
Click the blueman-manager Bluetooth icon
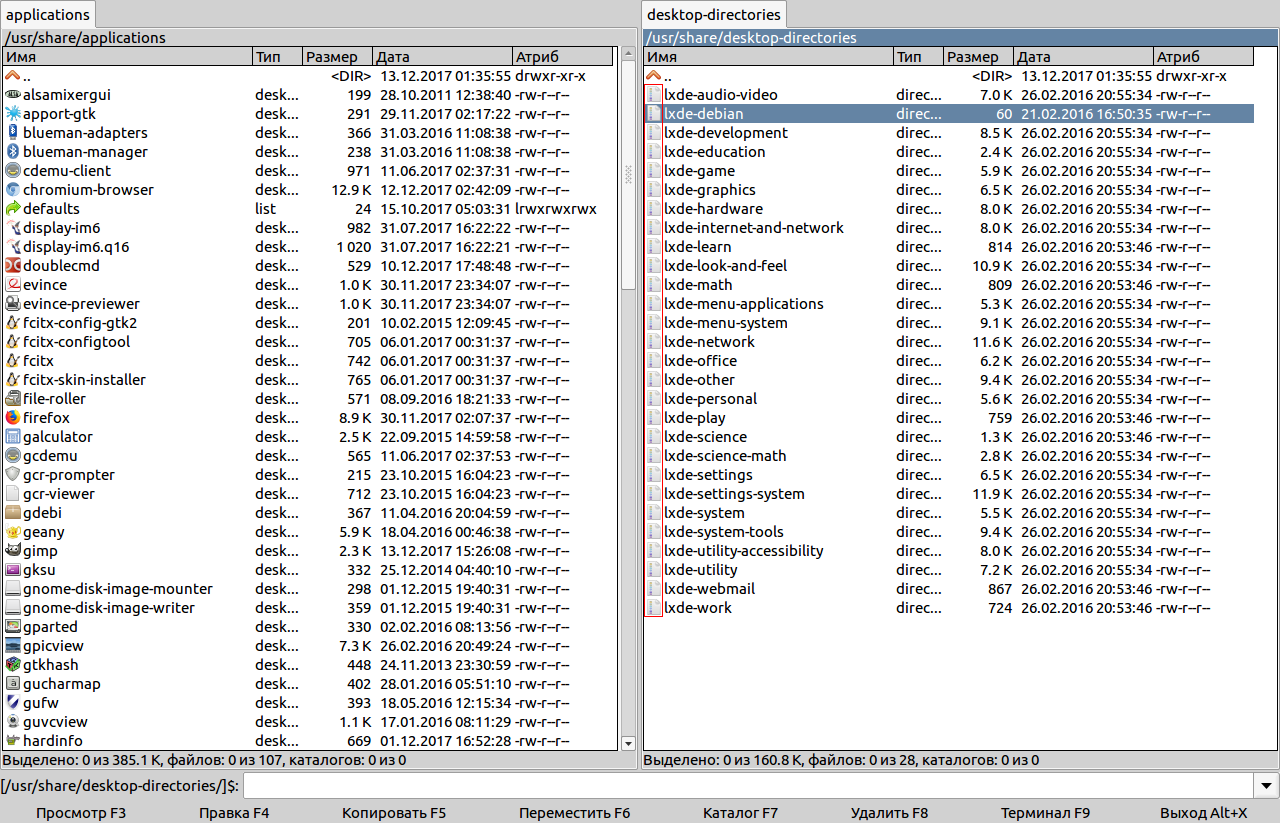[x=13, y=152]
